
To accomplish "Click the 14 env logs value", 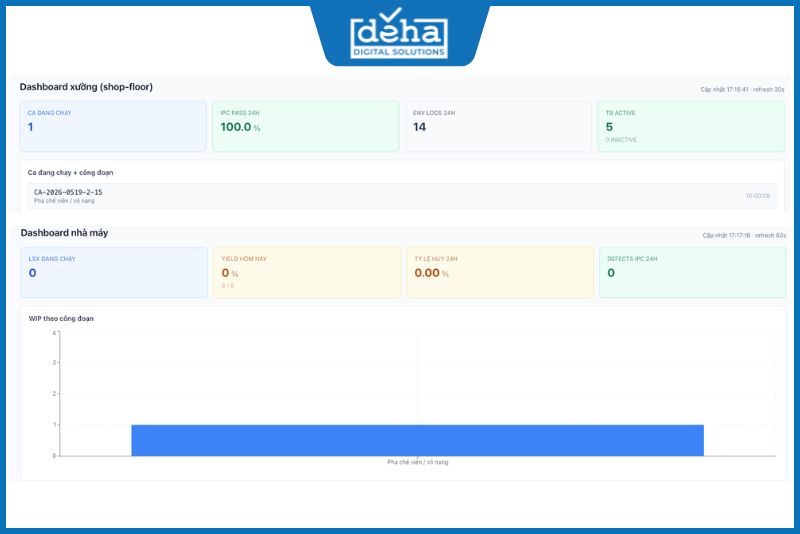I will point(419,127).
